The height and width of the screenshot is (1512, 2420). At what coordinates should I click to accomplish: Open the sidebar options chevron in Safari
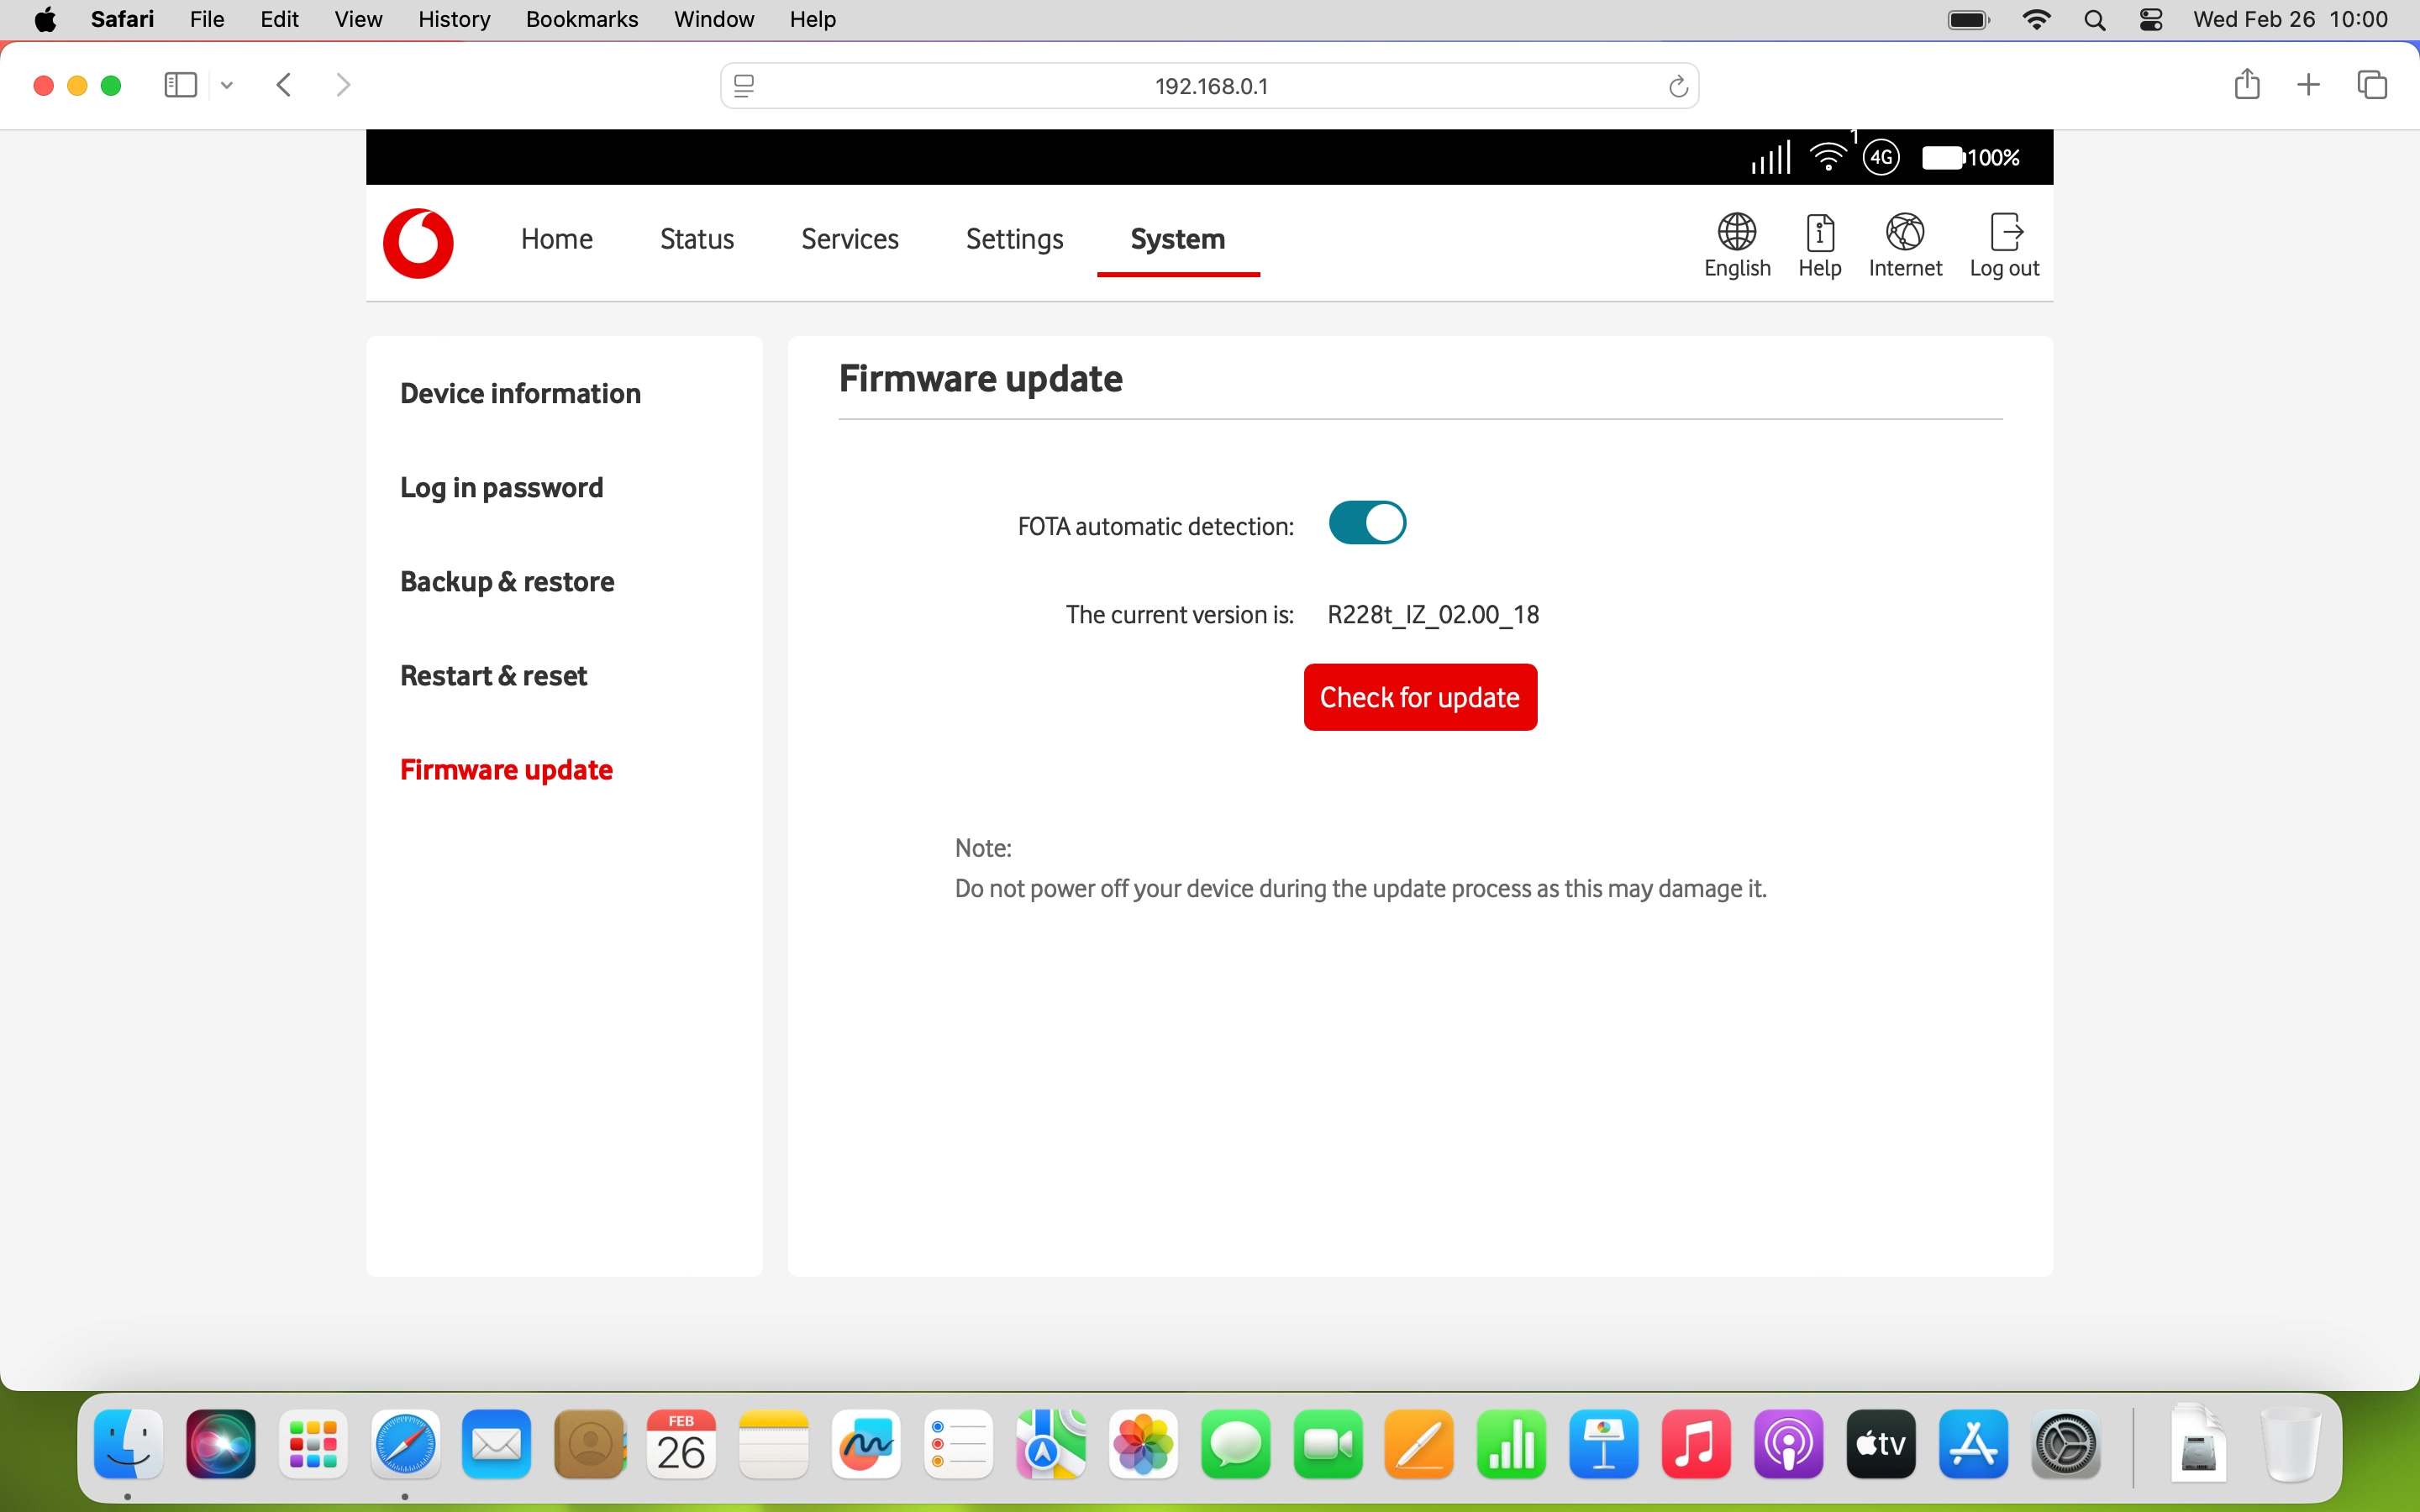[x=226, y=85]
